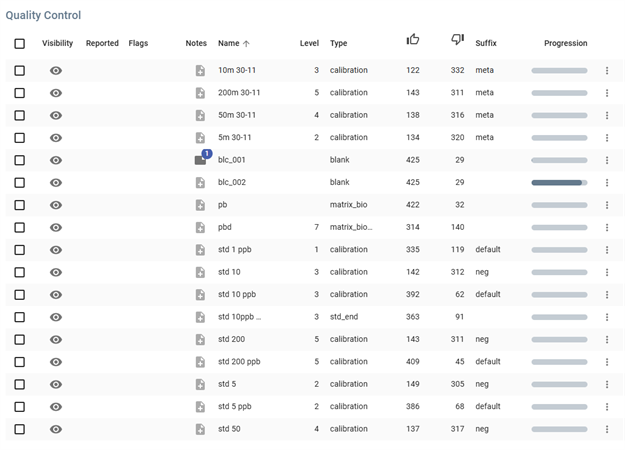Click the Type column header
The height and width of the screenshot is (450, 625).
(339, 44)
